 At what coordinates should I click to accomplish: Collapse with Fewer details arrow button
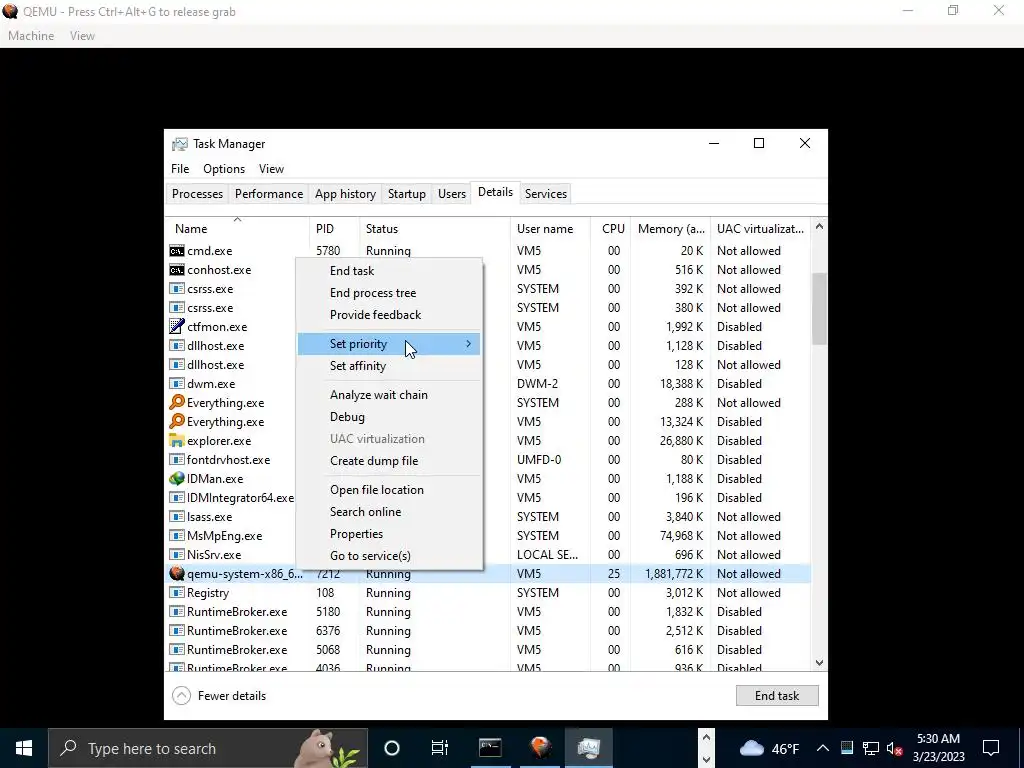click(x=182, y=696)
